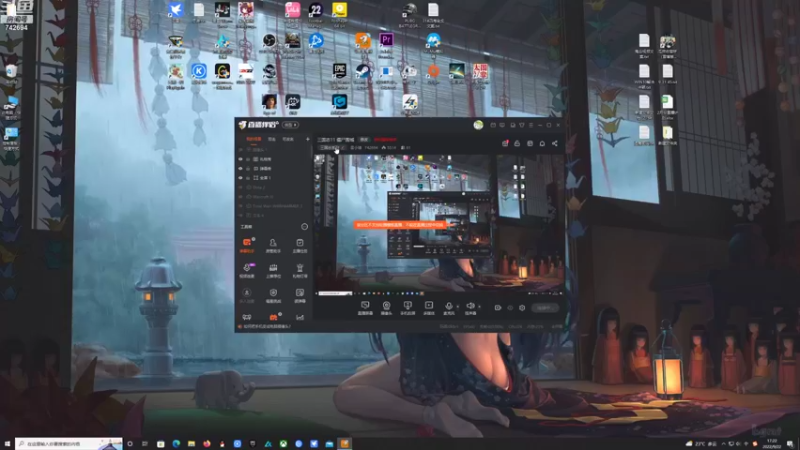Open the chart statistics tool in toolbox bottom row
The width and height of the screenshot is (800, 450).
click(x=300, y=317)
